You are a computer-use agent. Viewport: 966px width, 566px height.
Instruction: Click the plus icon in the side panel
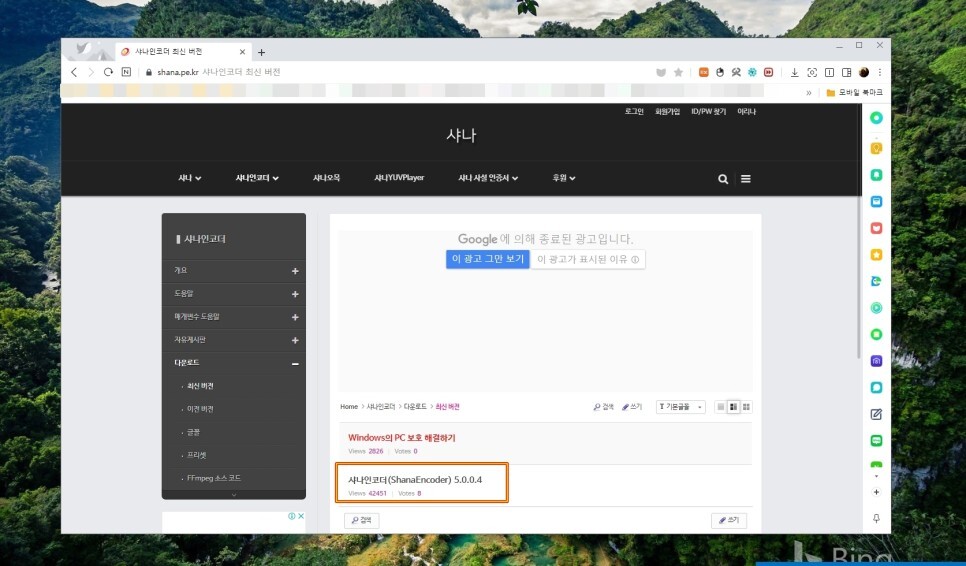[x=876, y=492]
